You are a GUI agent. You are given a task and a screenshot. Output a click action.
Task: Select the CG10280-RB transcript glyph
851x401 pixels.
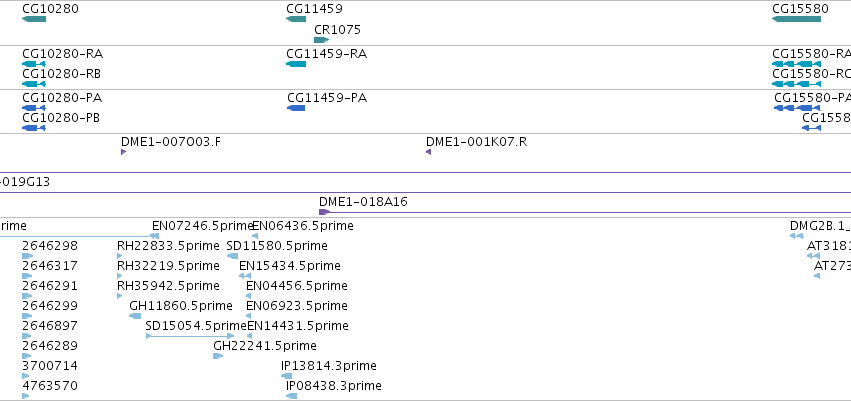(x=34, y=84)
